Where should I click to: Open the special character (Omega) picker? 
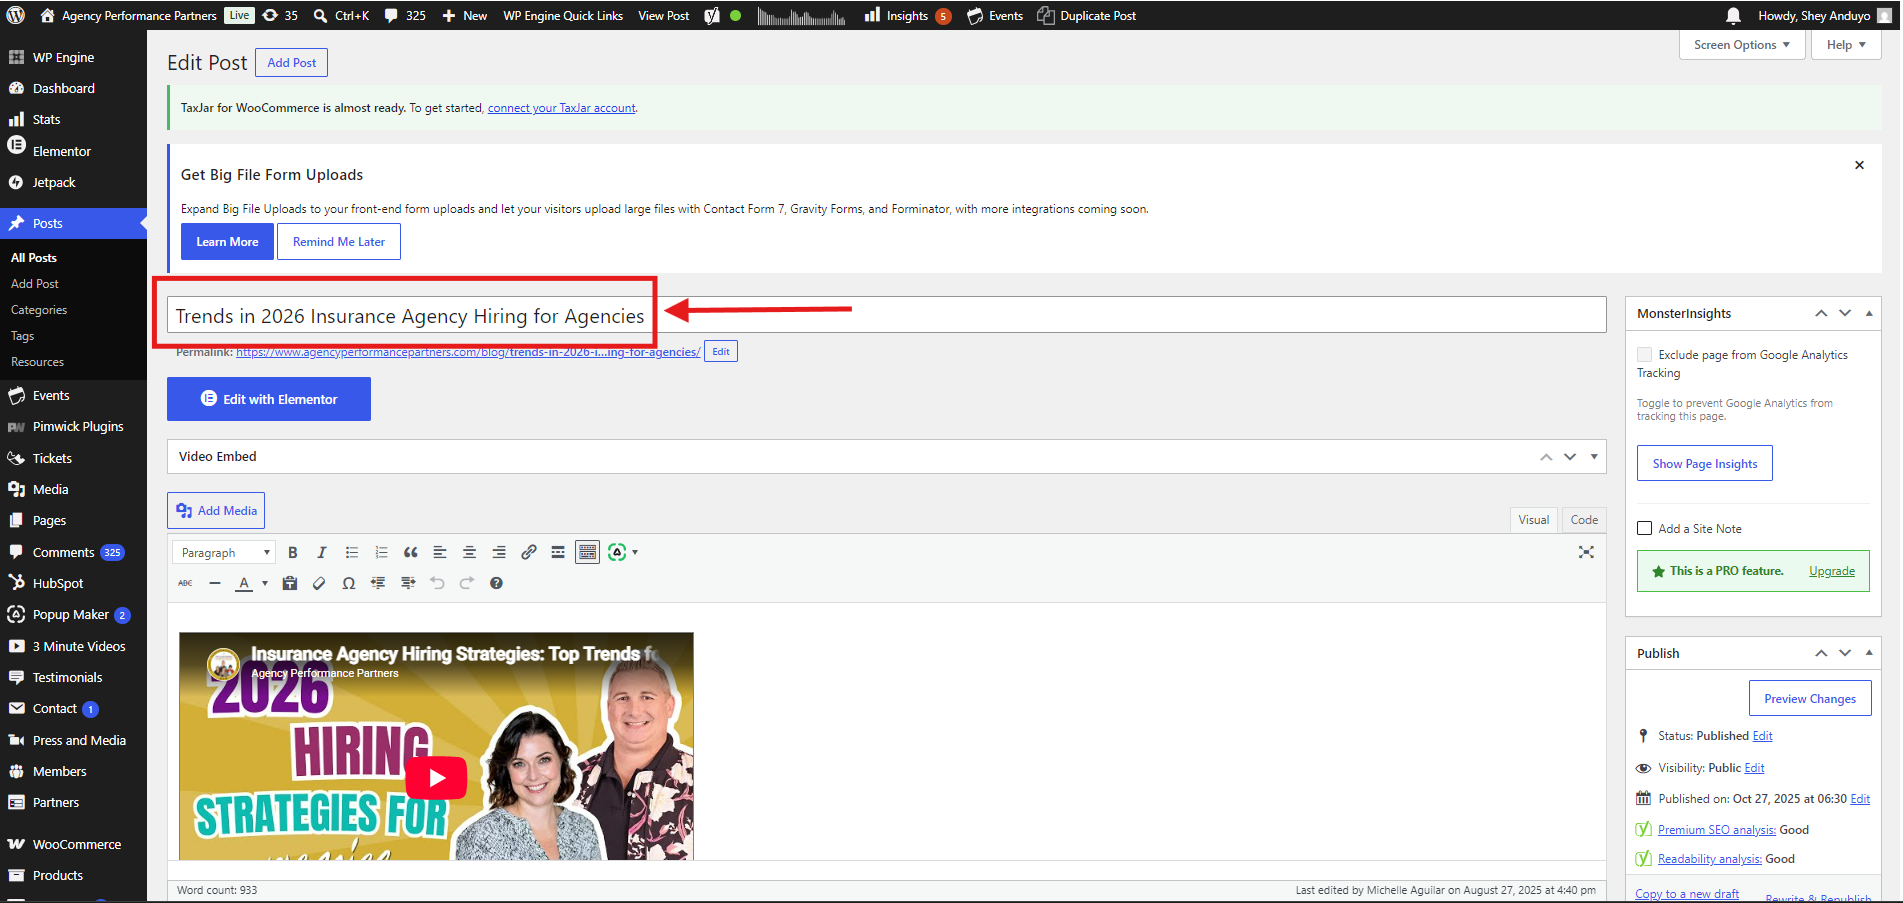[349, 583]
